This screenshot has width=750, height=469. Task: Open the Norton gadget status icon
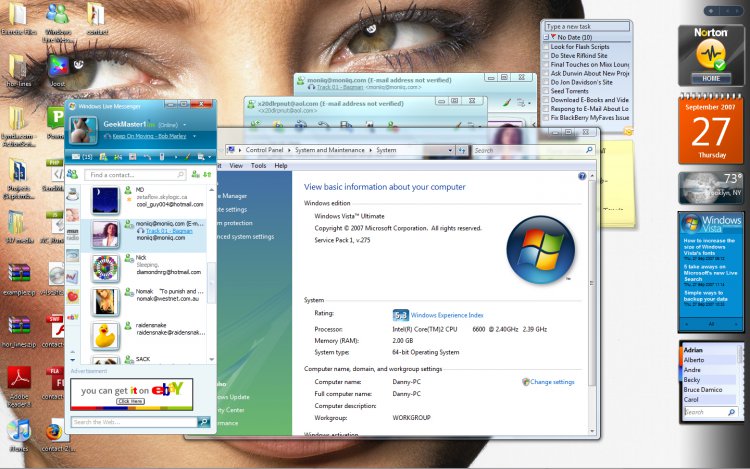[710, 54]
